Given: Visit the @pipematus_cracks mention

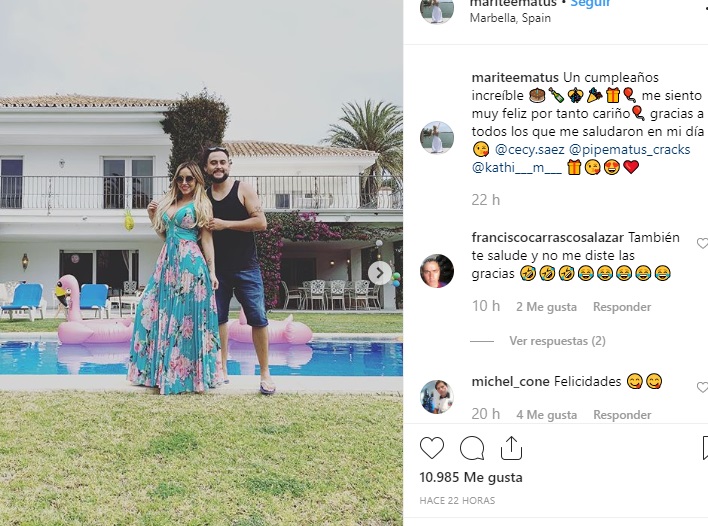Looking at the screenshot, I should coord(629,149).
